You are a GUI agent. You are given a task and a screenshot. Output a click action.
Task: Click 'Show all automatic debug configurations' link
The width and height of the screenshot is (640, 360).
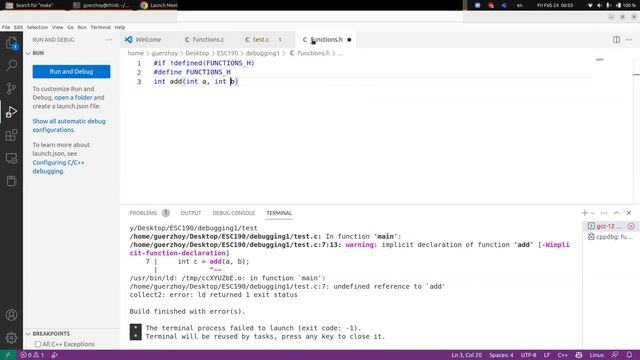(x=69, y=125)
